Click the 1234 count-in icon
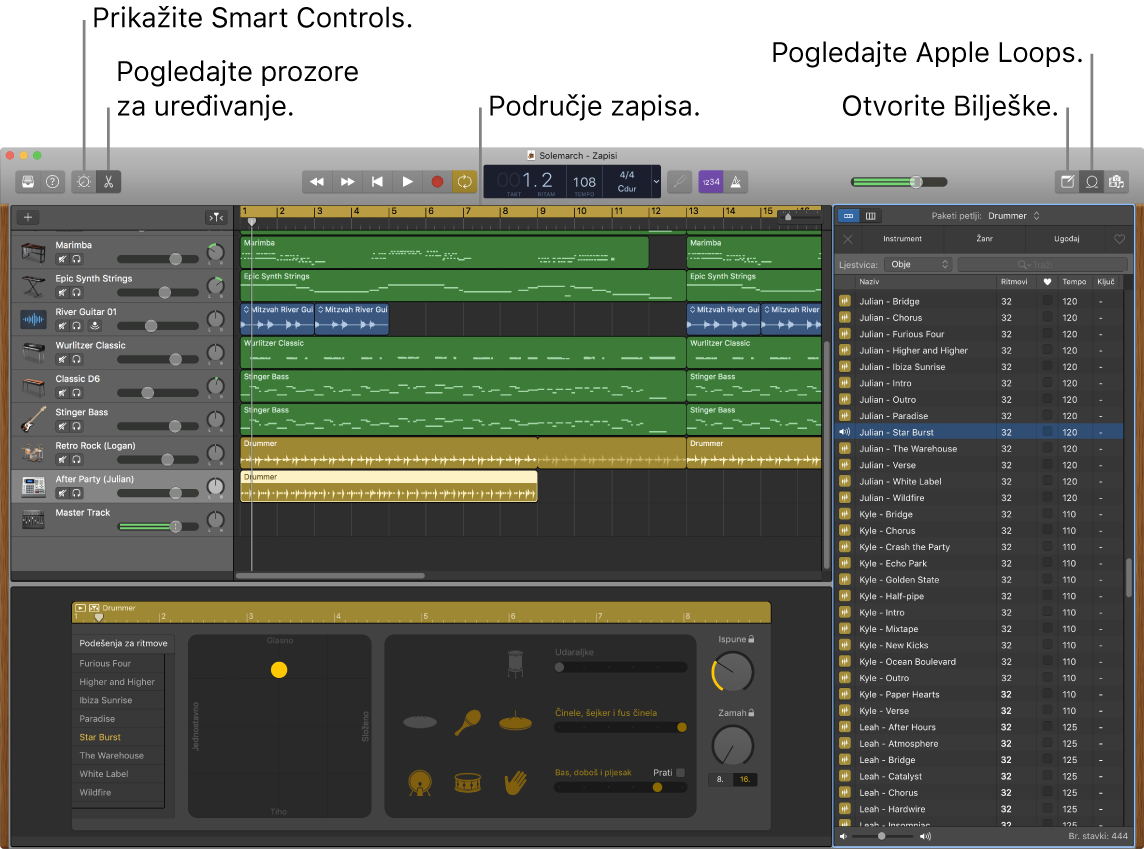The width and height of the screenshot is (1144, 849). pyautogui.click(x=710, y=181)
